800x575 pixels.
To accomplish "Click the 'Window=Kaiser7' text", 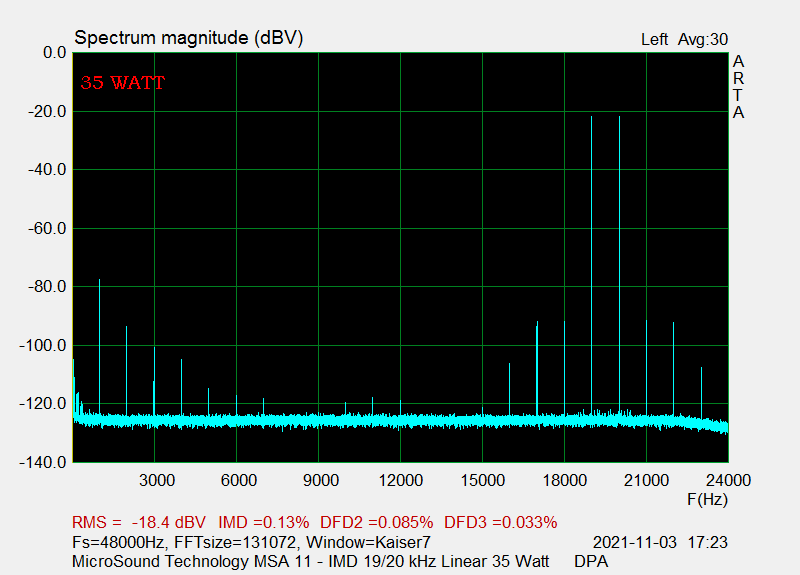I will click(x=368, y=542).
